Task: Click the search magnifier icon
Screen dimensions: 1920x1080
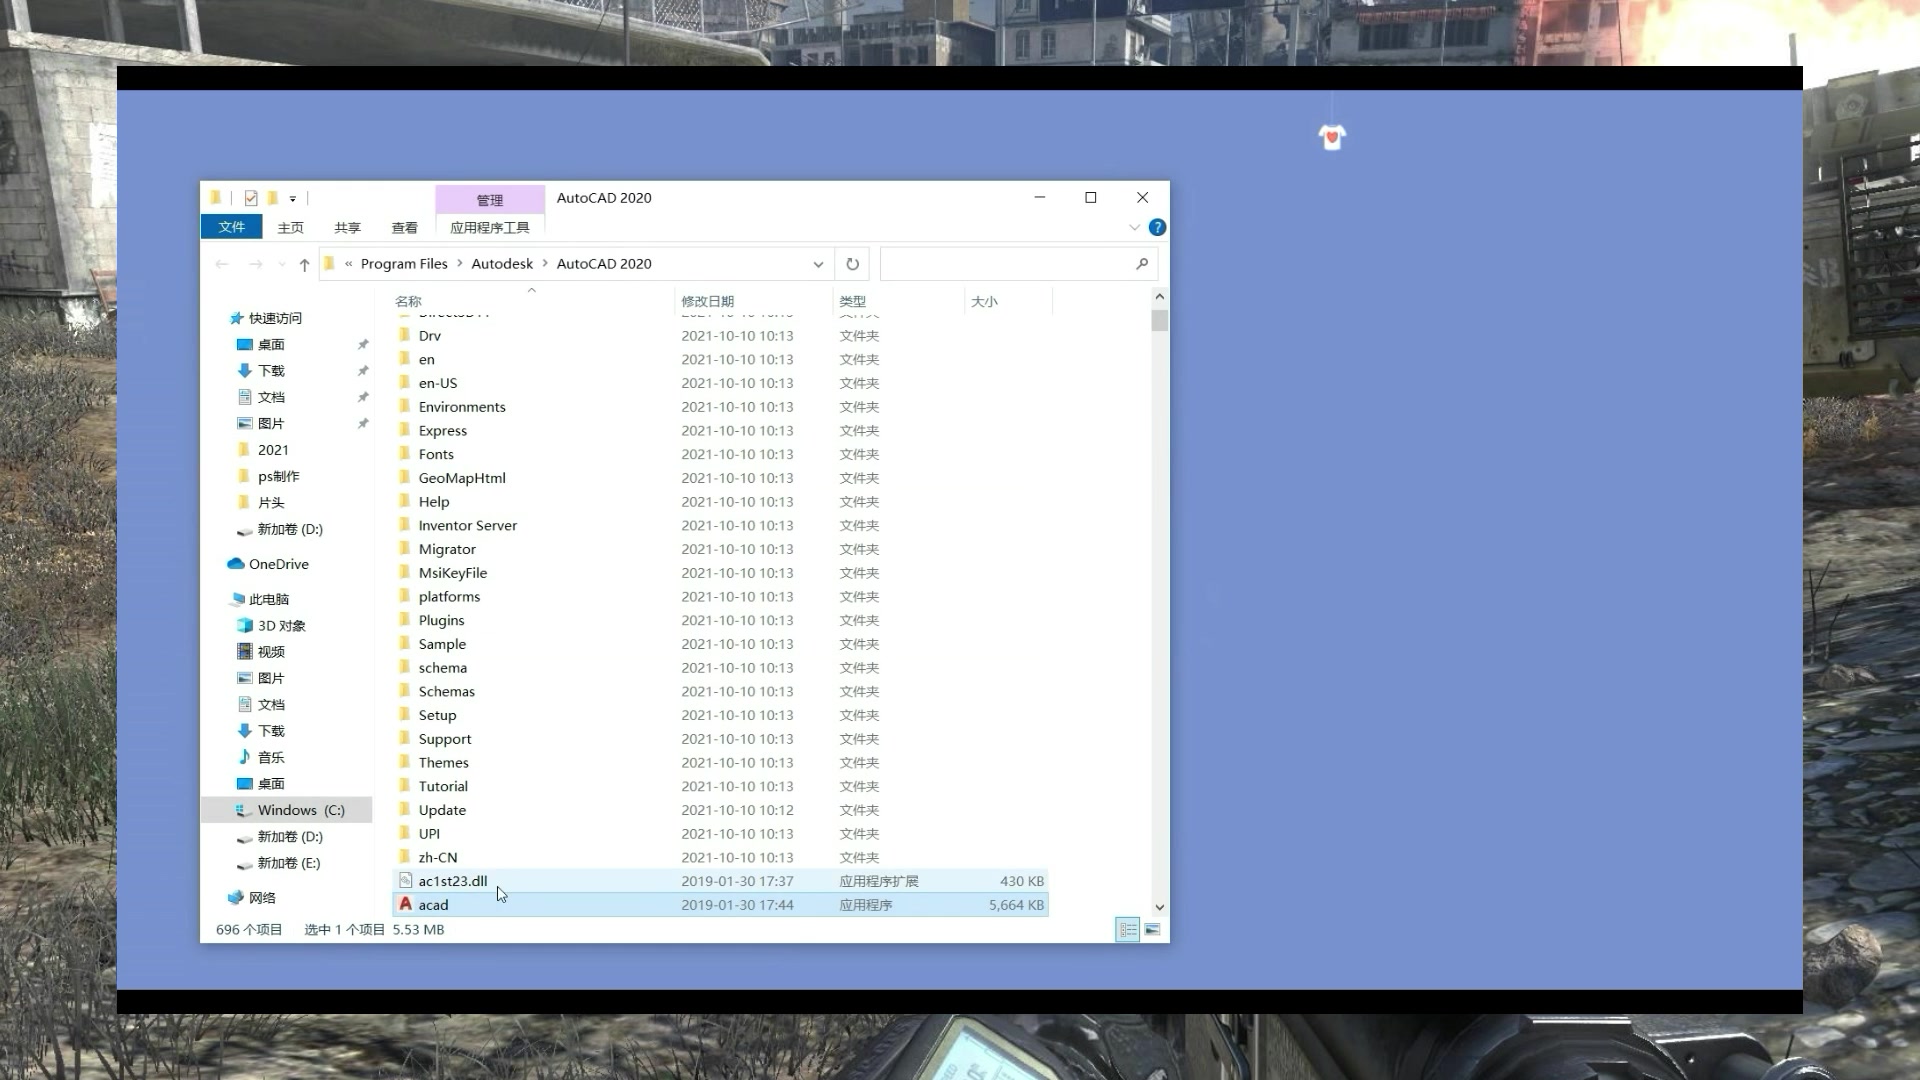Action: 1142,263
